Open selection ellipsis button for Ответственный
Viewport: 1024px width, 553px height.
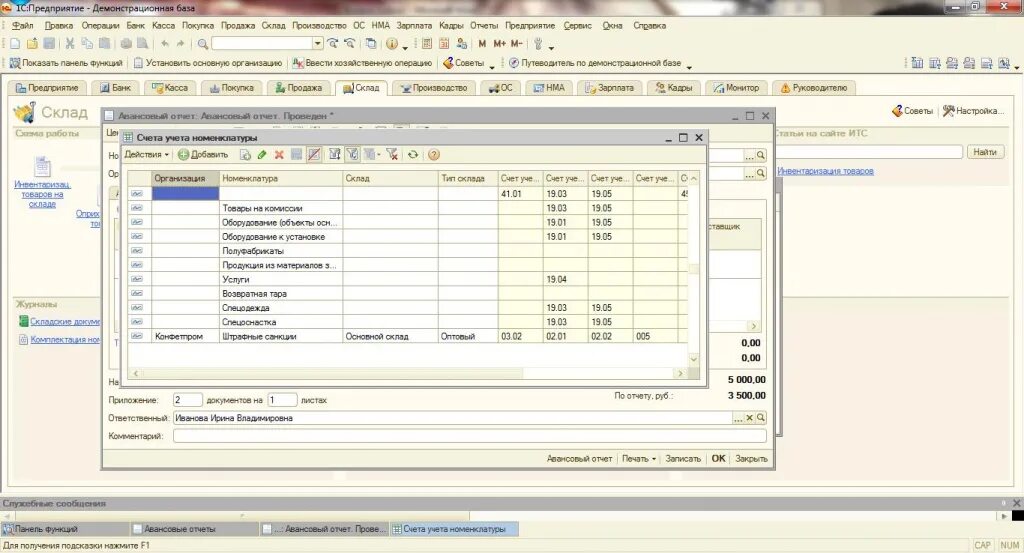point(738,418)
